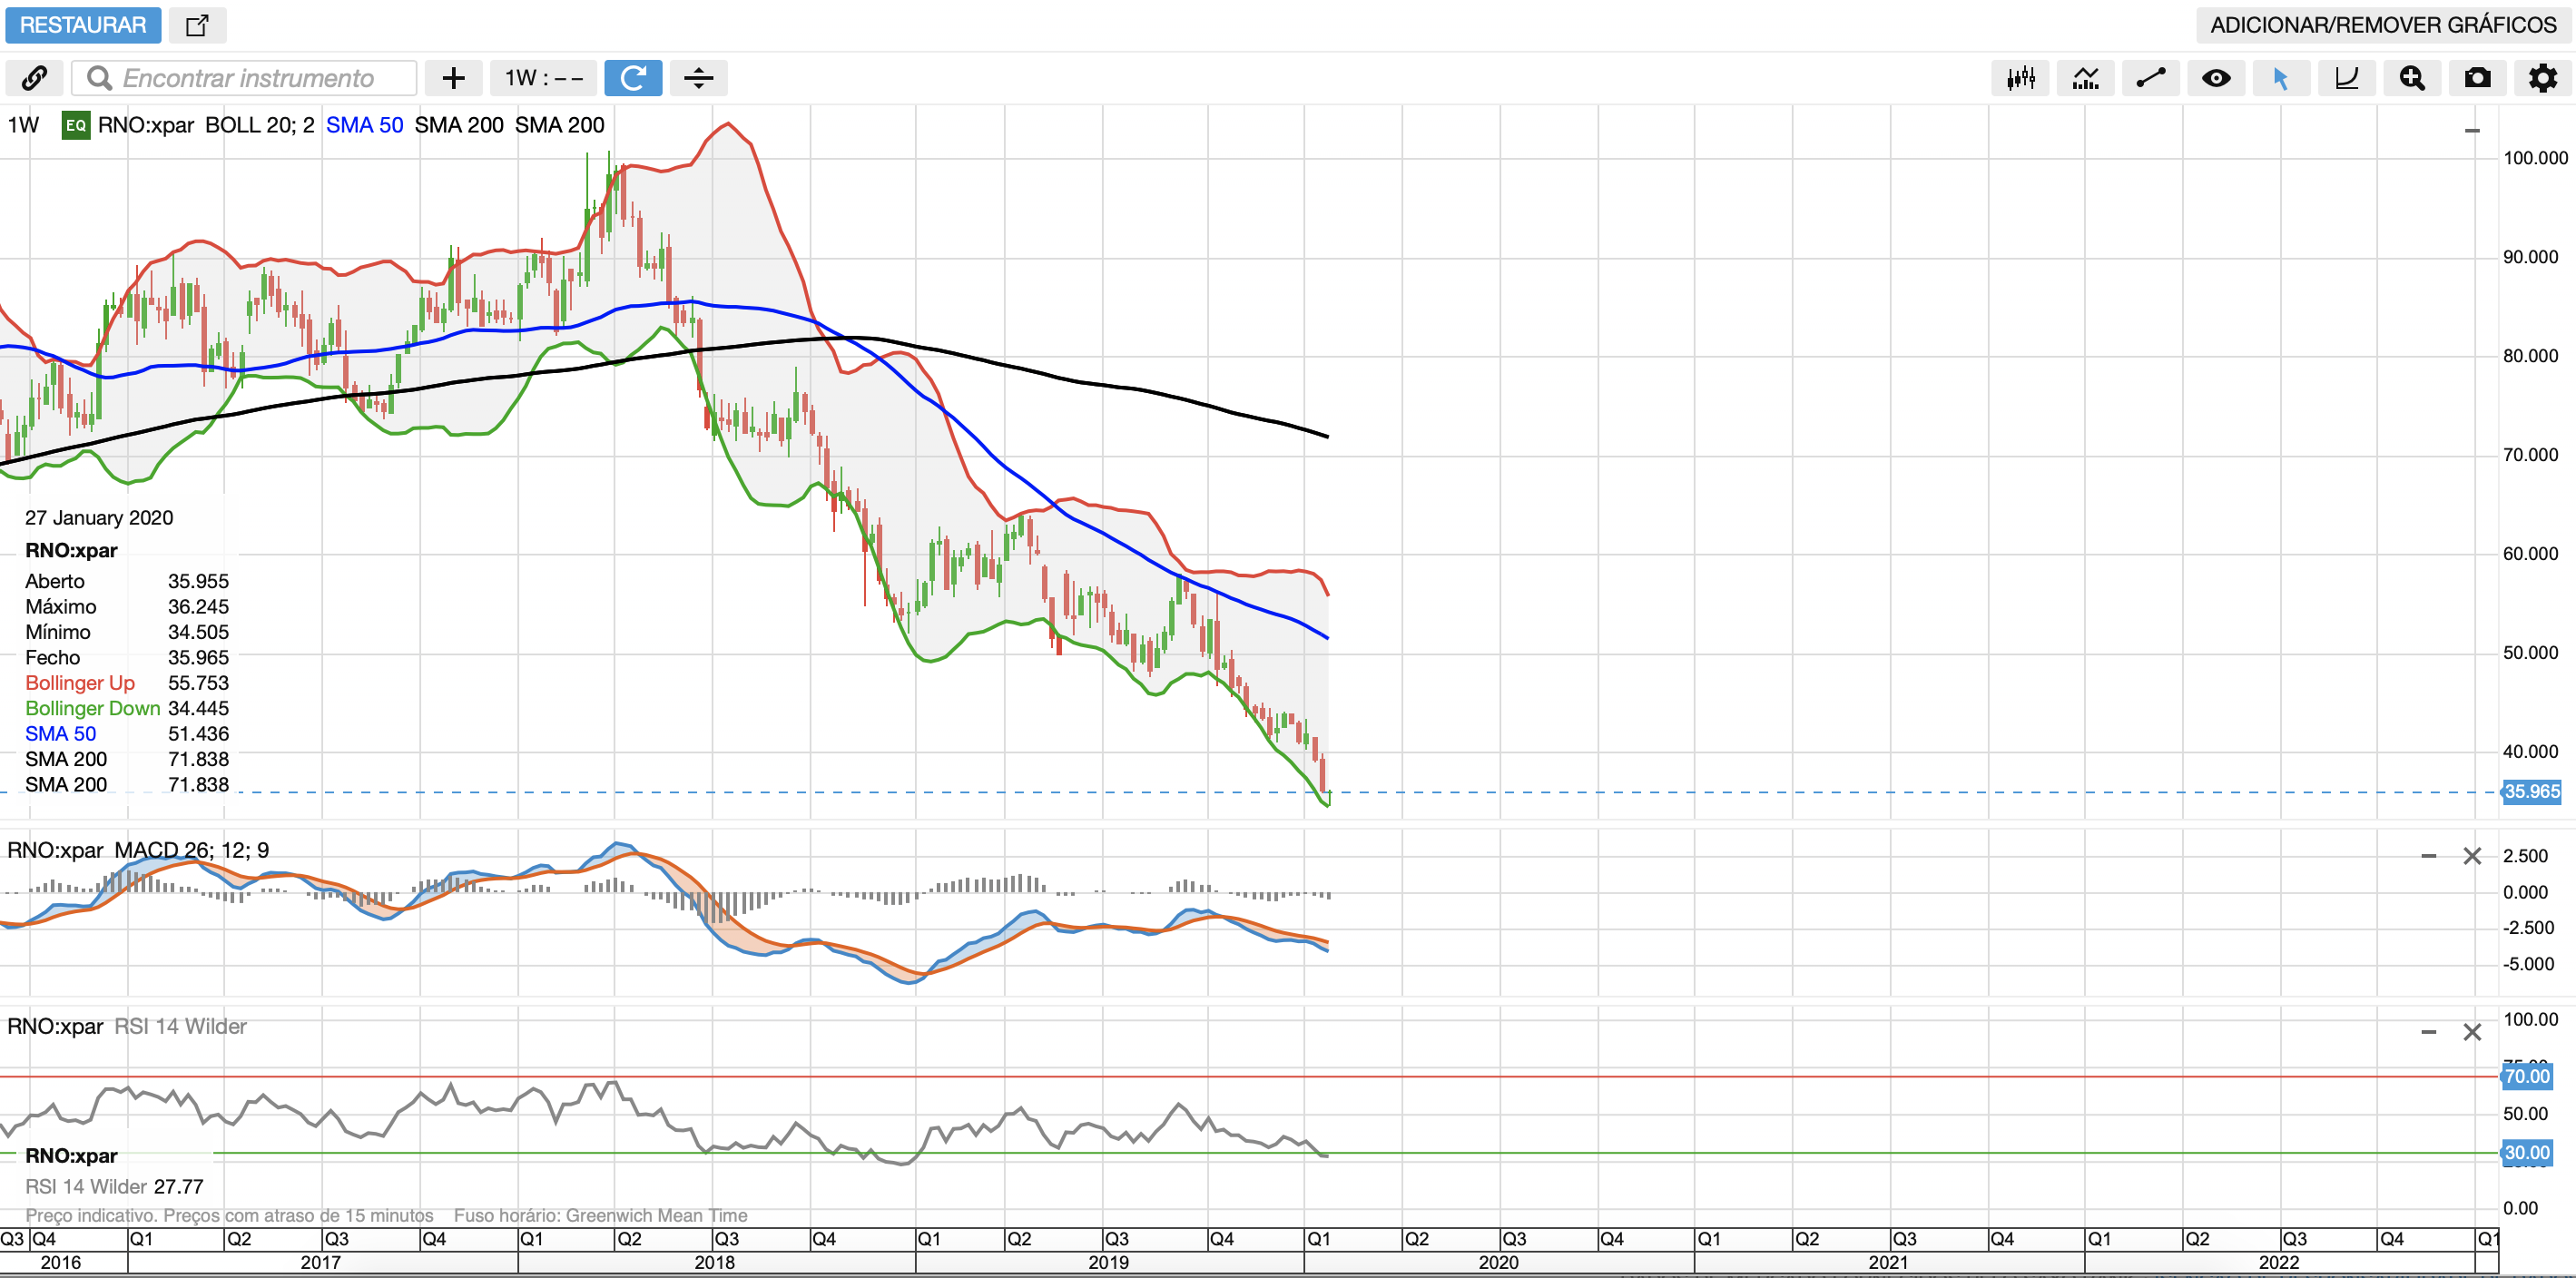Open the chart in a new window
This screenshot has width=2576, height=1278.
(x=197, y=25)
